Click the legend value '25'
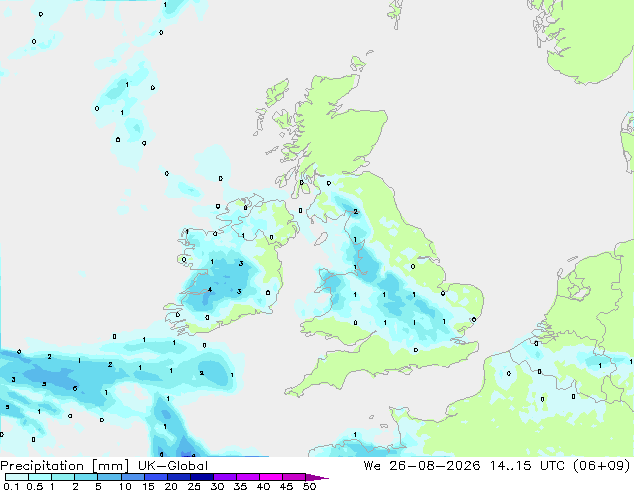Screen dimensions: 634x490 [194, 486]
